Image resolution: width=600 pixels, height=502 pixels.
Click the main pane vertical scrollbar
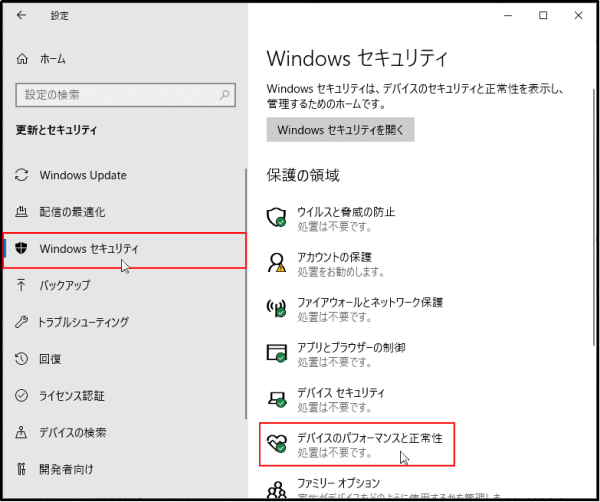coord(594,216)
